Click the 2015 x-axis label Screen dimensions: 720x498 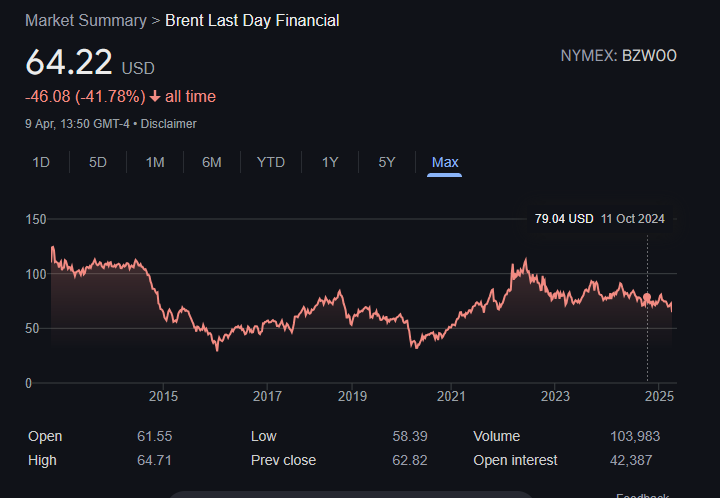[x=163, y=397]
